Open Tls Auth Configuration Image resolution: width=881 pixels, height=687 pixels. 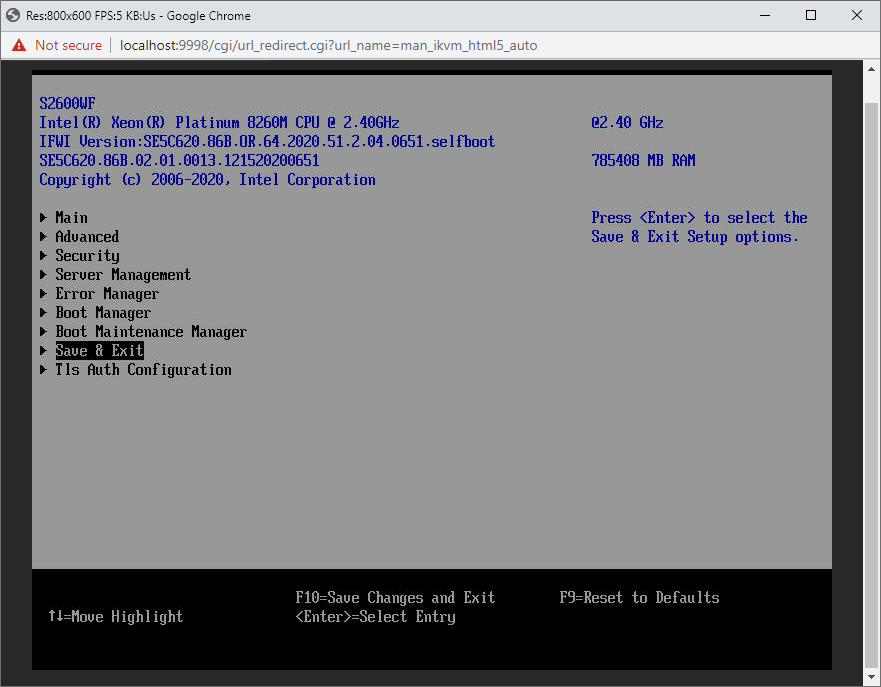point(143,370)
